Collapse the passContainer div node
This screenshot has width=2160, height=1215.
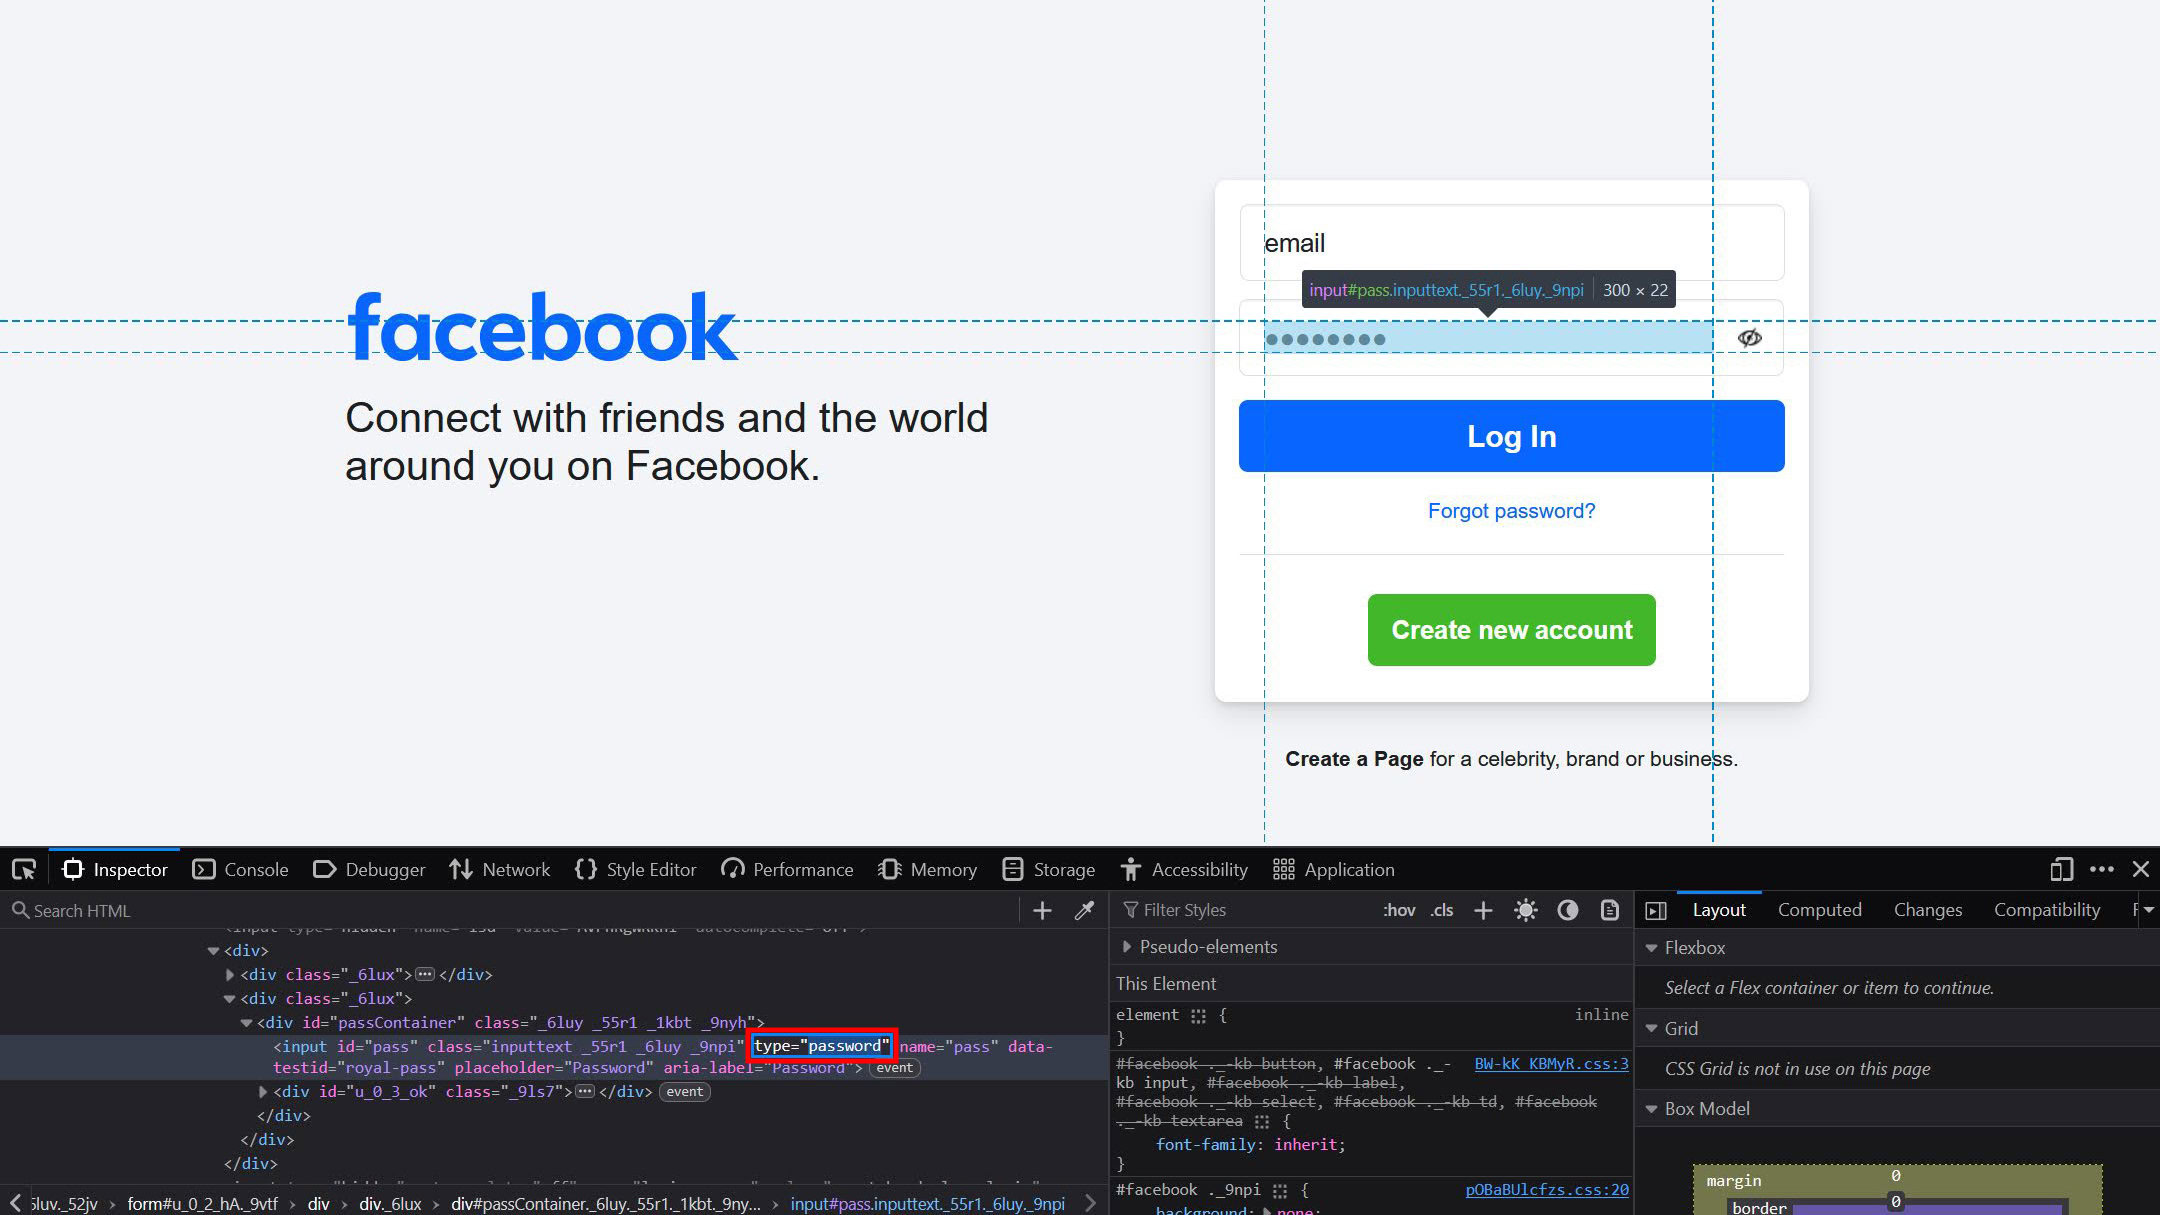coord(246,1023)
